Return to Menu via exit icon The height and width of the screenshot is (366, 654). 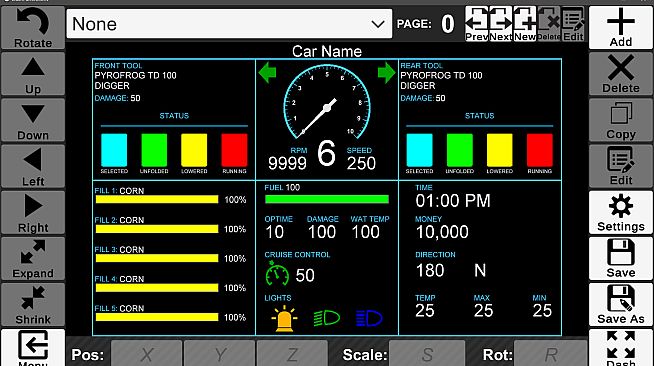33,347
